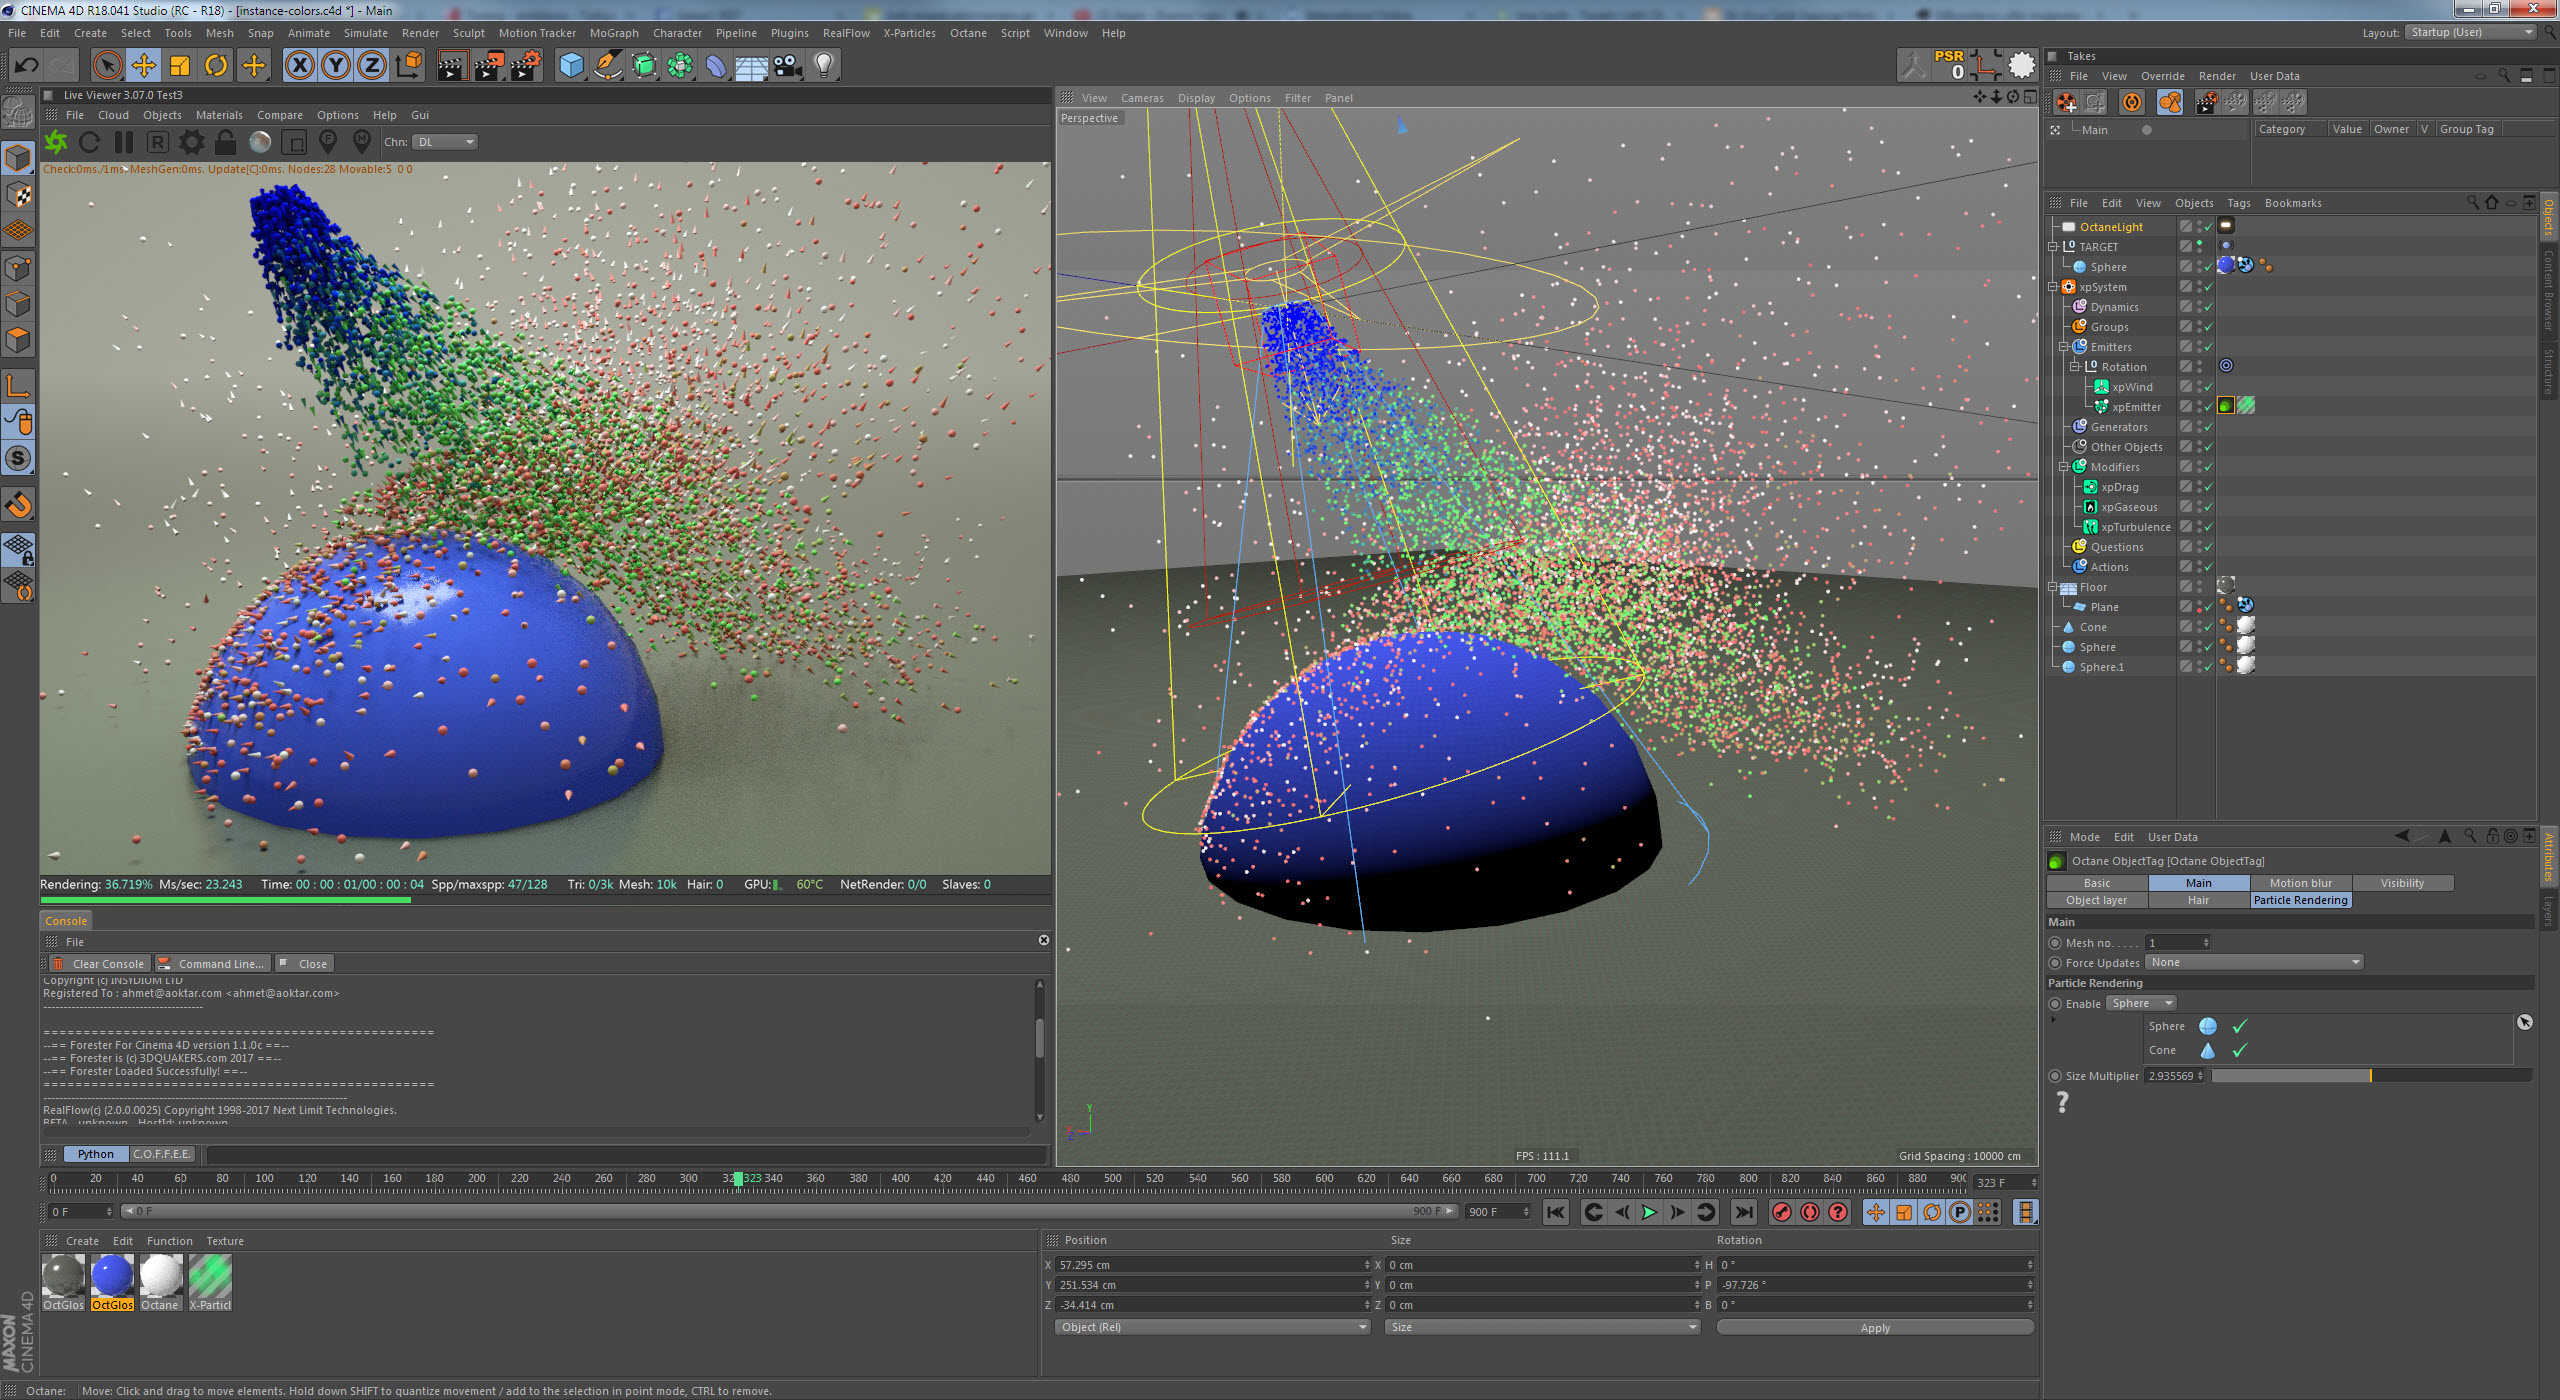
Task: Toggle checkmark beside Cone in particle list
Action: 2240,1050
